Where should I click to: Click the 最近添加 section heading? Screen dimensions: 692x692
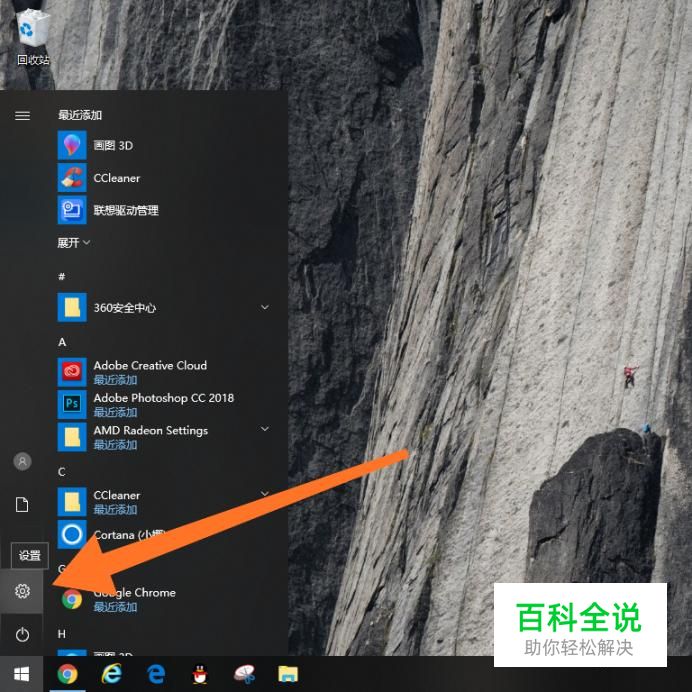tap(80, 115)
